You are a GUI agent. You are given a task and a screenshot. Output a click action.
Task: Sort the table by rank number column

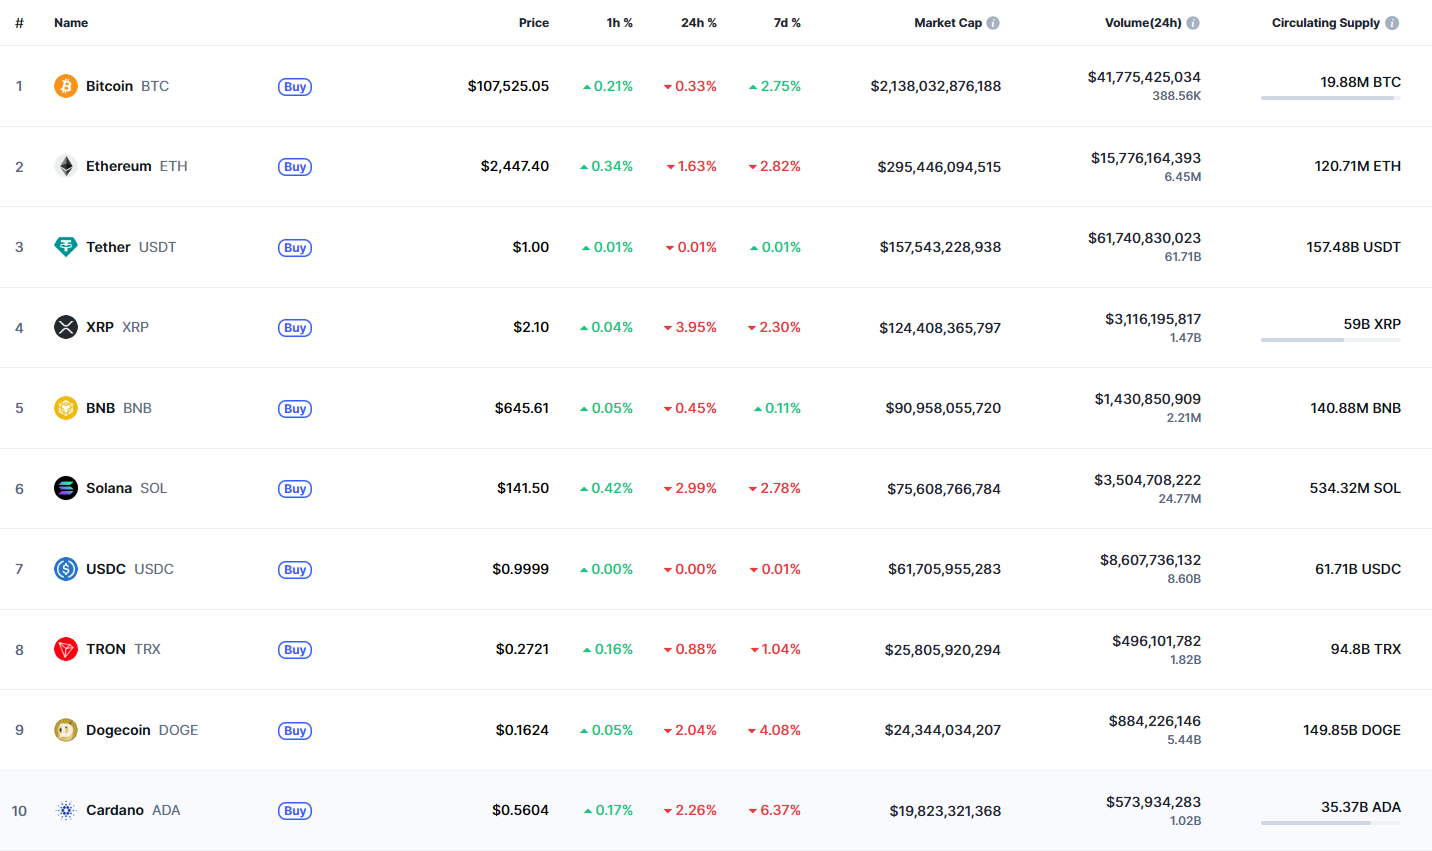tap(19, 23)
